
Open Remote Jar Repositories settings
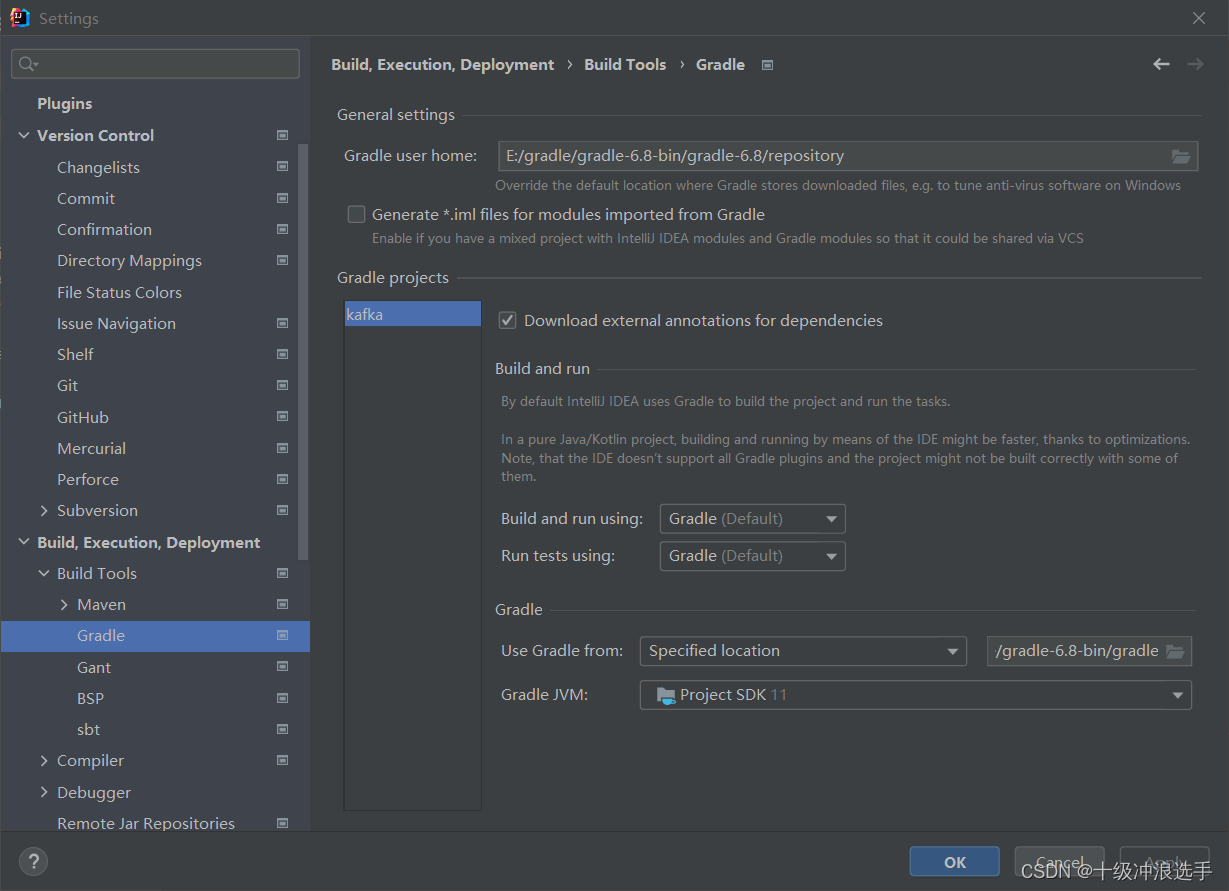[x=146, y=823]
